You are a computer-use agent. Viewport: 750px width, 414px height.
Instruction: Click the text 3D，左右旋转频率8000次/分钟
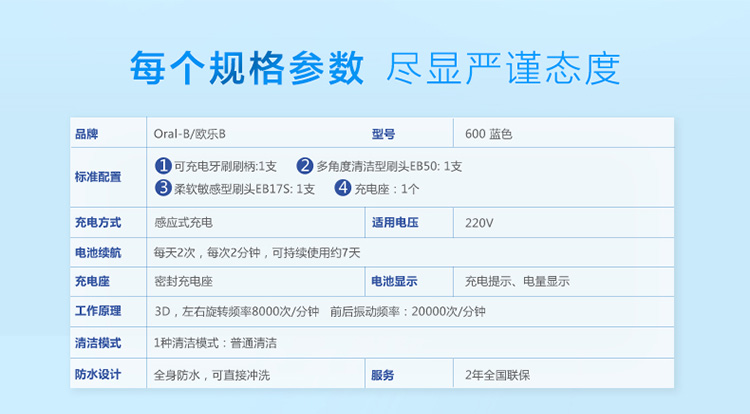tap(237, 311)
